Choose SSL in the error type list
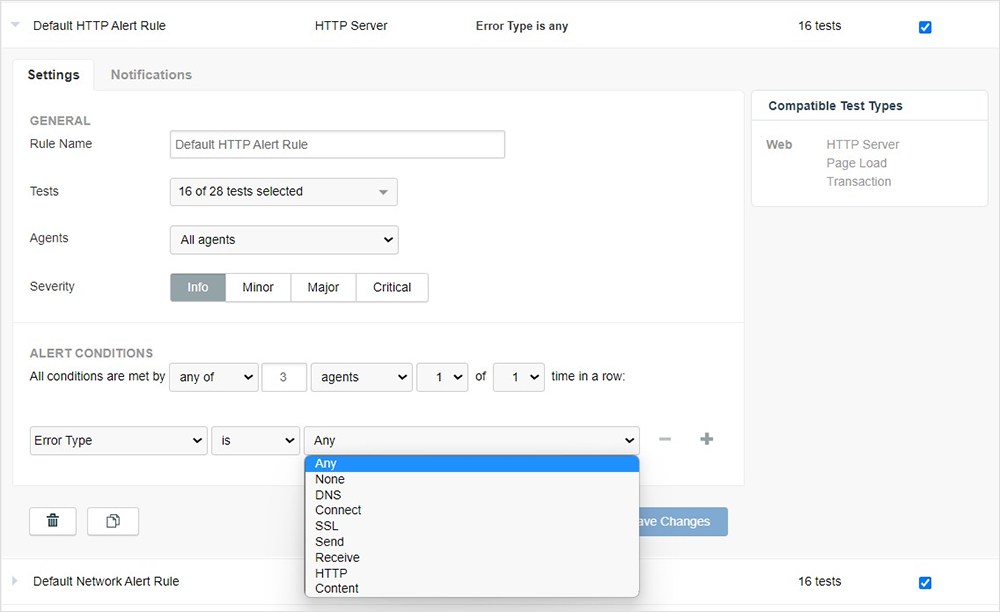Viewport: 1000px width, 612px height. coord(327,526)
